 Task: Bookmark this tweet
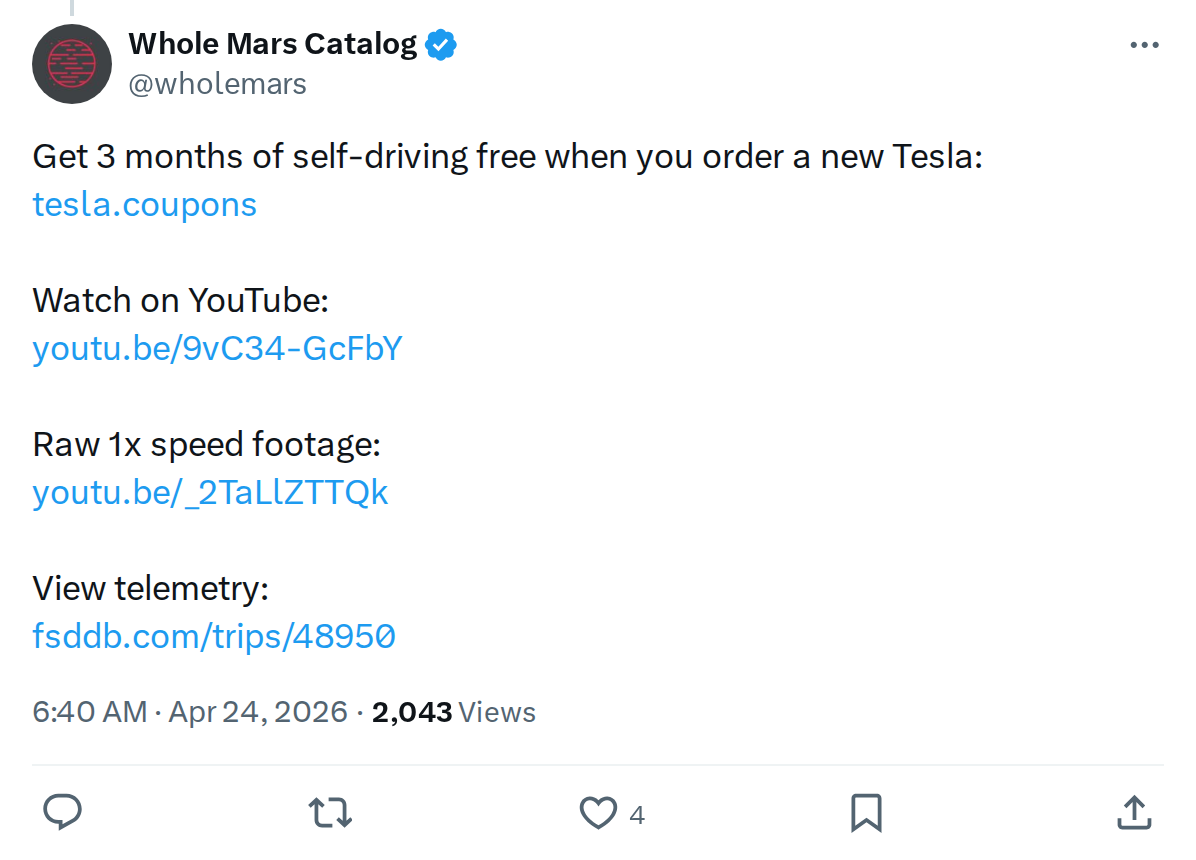click(x=866, y=813)
